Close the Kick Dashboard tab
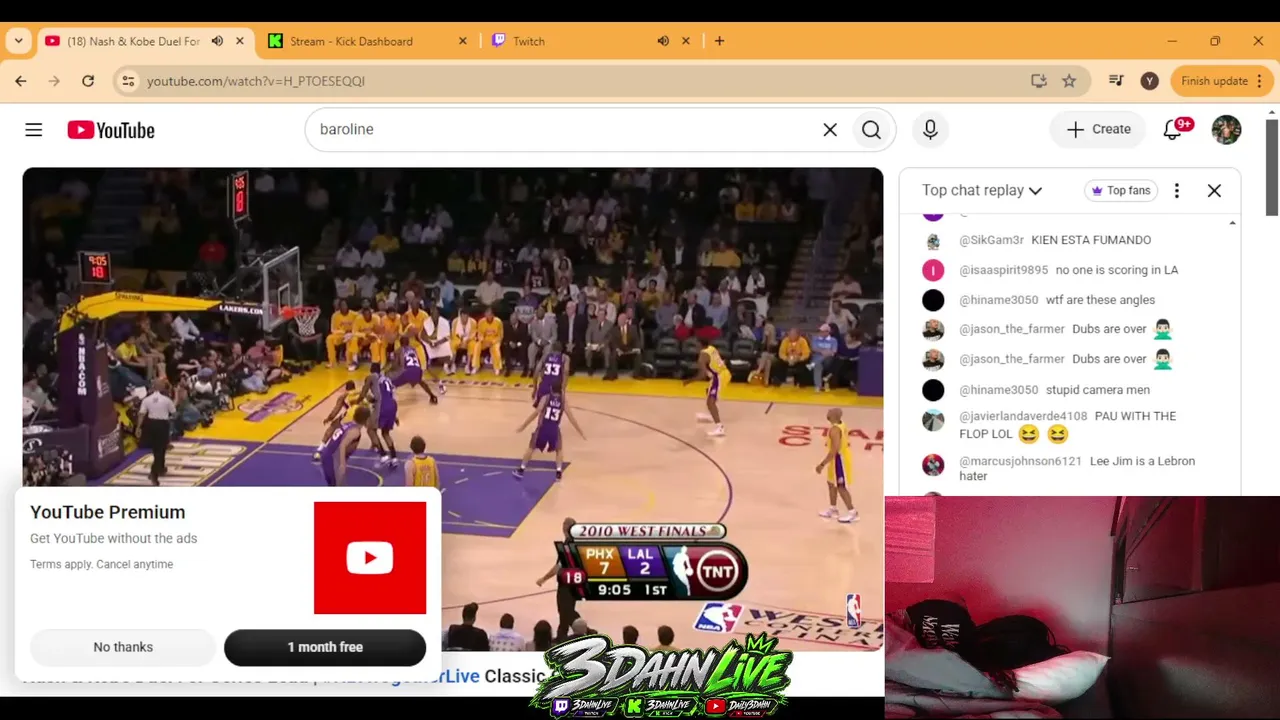The image size is (1280, 720). (x=463, y=41)
